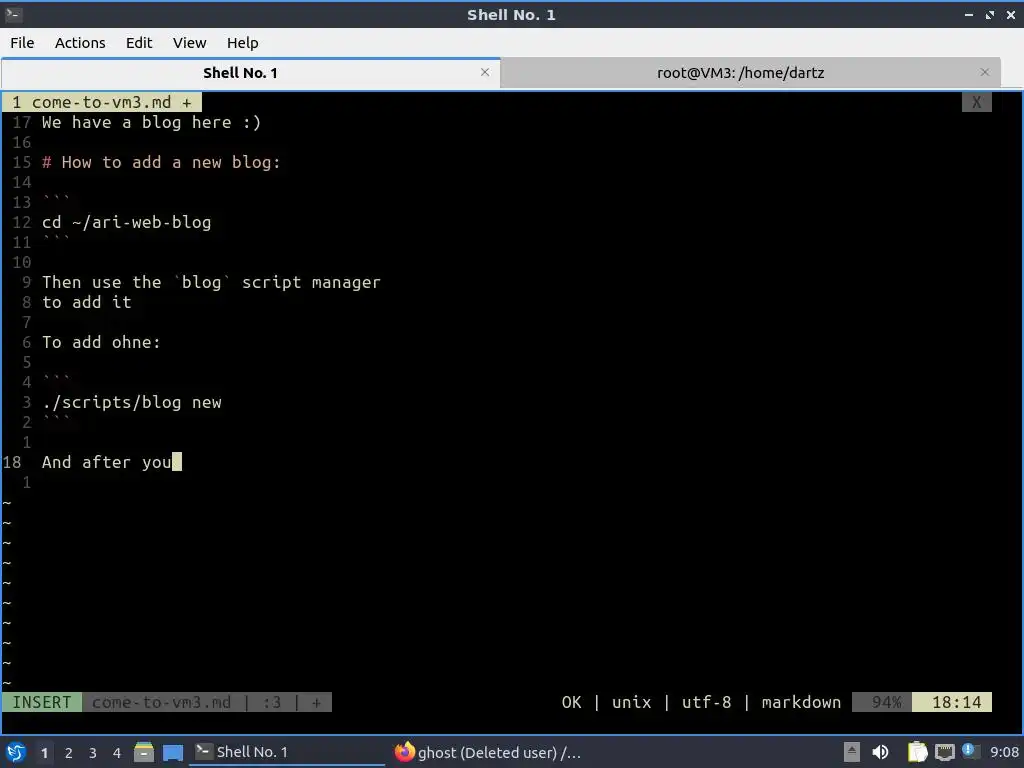Open the Actions menu
The image size is (1024, 768).
pyautogui.click(x=80, y=42)
